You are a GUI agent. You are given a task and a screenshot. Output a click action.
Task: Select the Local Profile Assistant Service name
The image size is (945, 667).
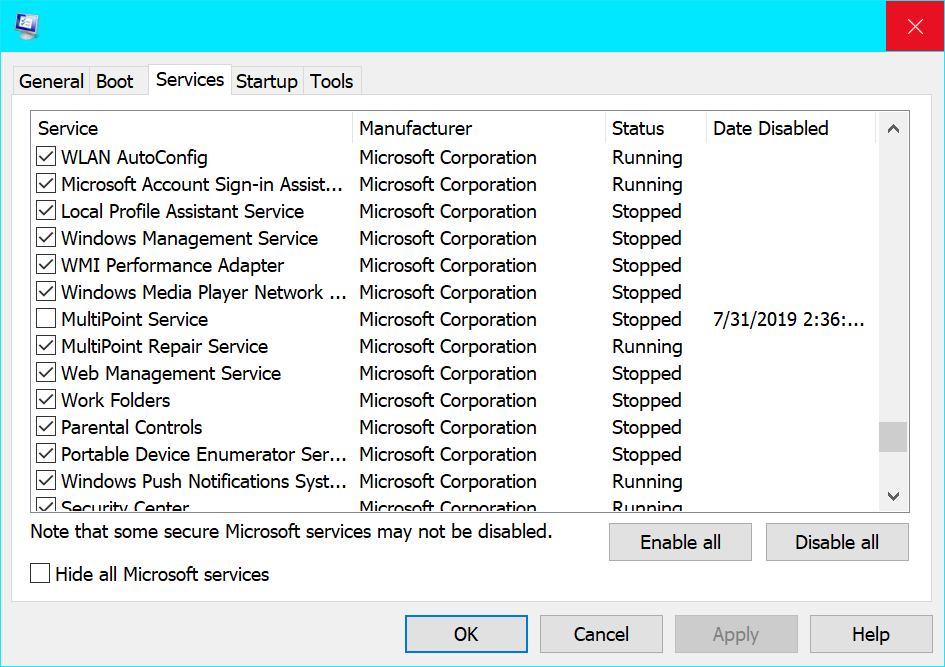[x=183, y=211]
